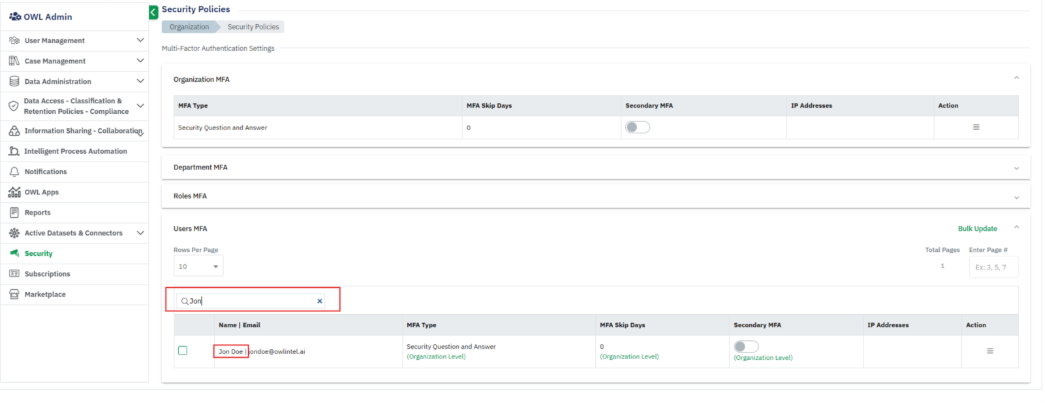Open Jon Doe row action menu icon
Viewport: 1045px width, 403px height.
tap(990, 351)
